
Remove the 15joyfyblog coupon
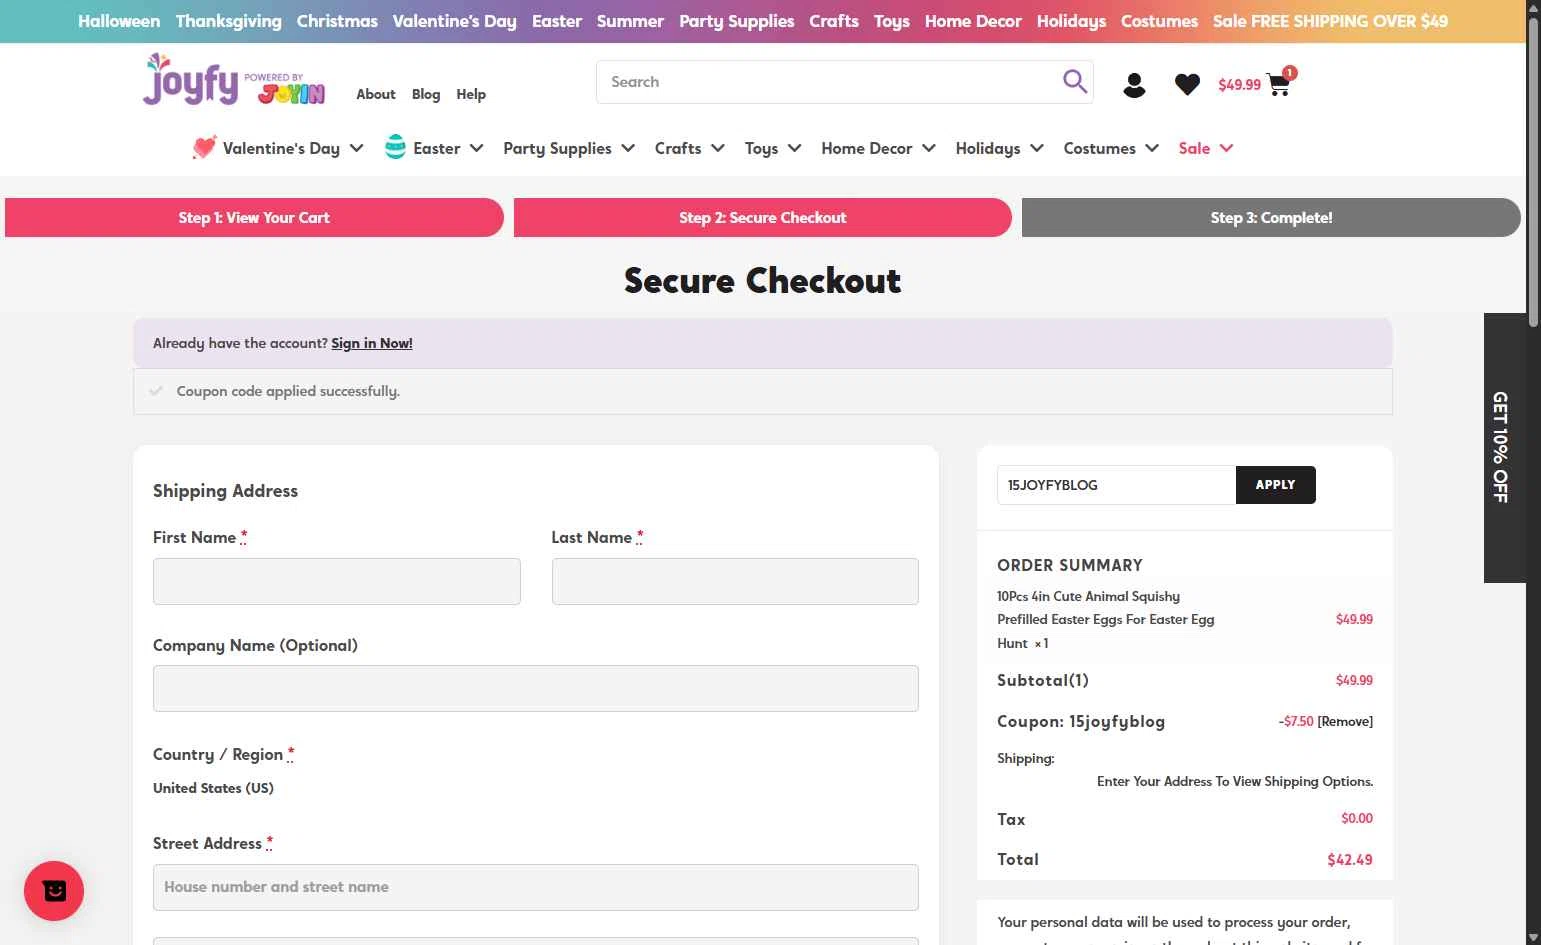1345,721
